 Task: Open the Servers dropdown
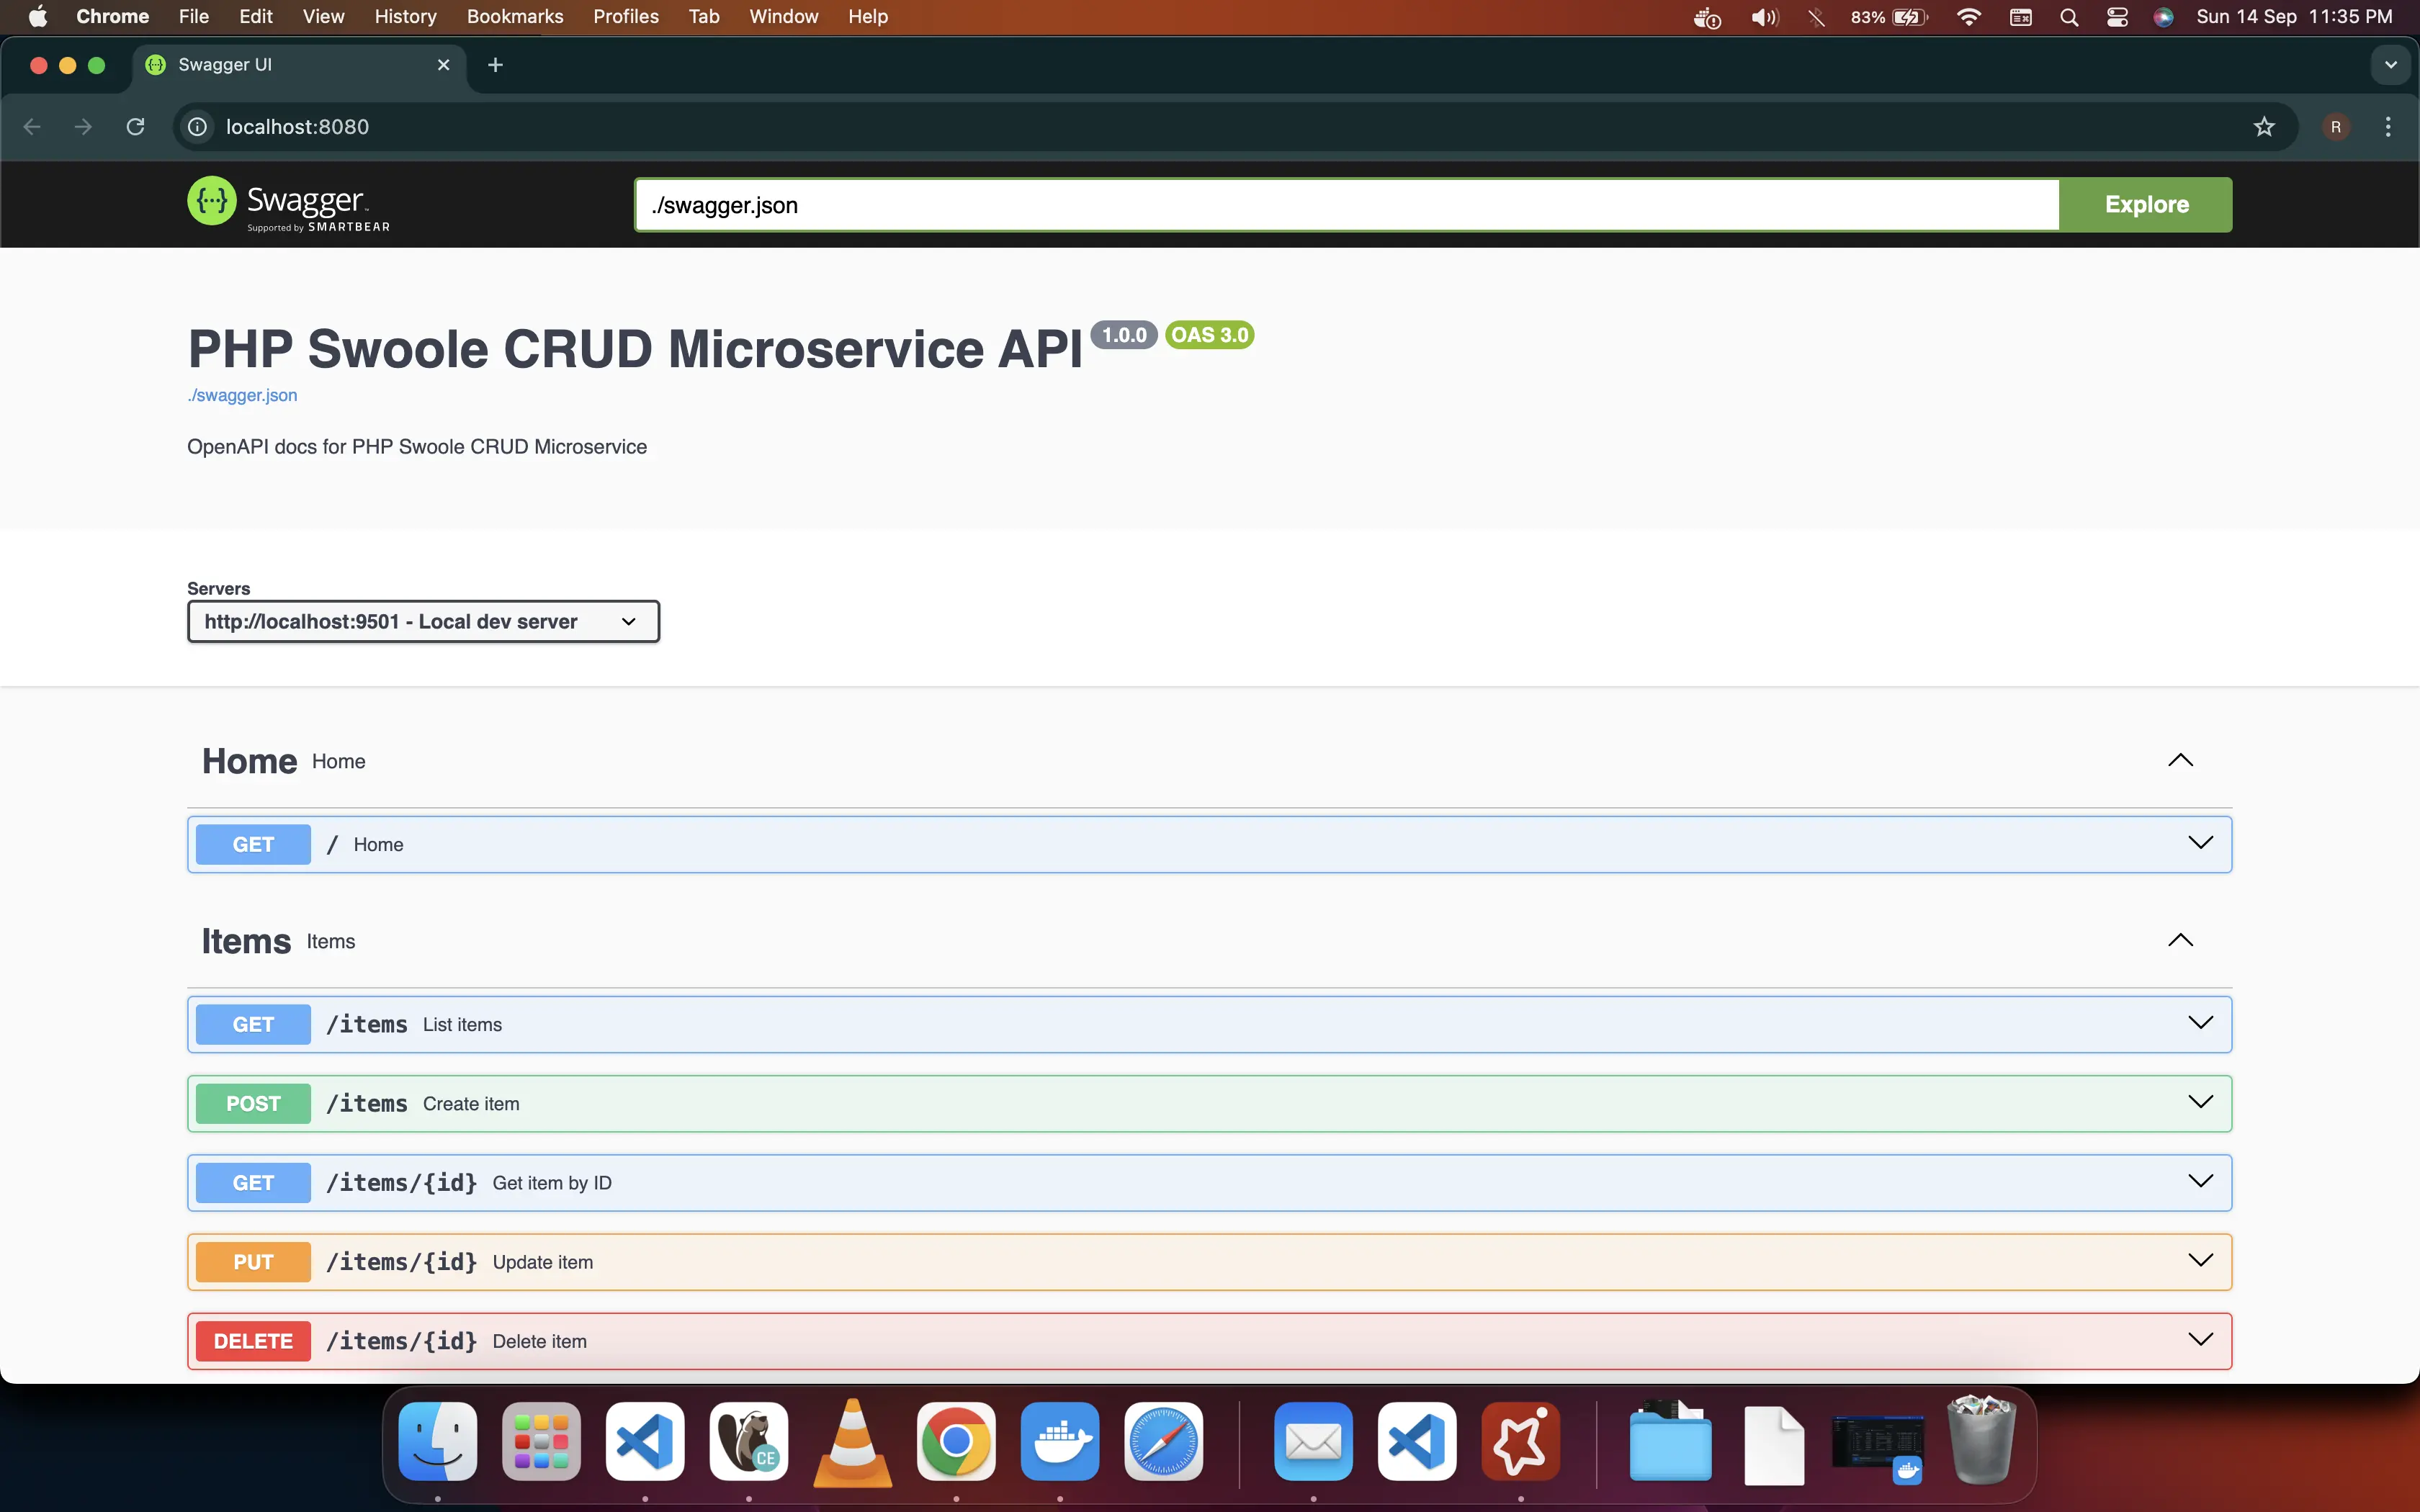[x=423, y=622]
